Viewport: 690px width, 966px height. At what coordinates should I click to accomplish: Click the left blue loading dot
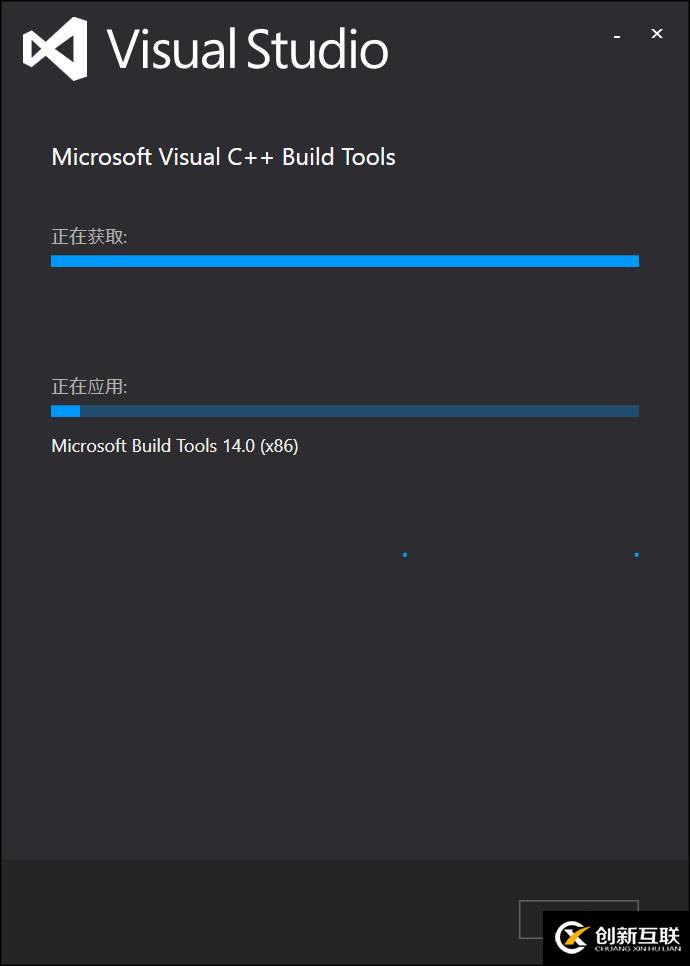(x=405, y=554)
